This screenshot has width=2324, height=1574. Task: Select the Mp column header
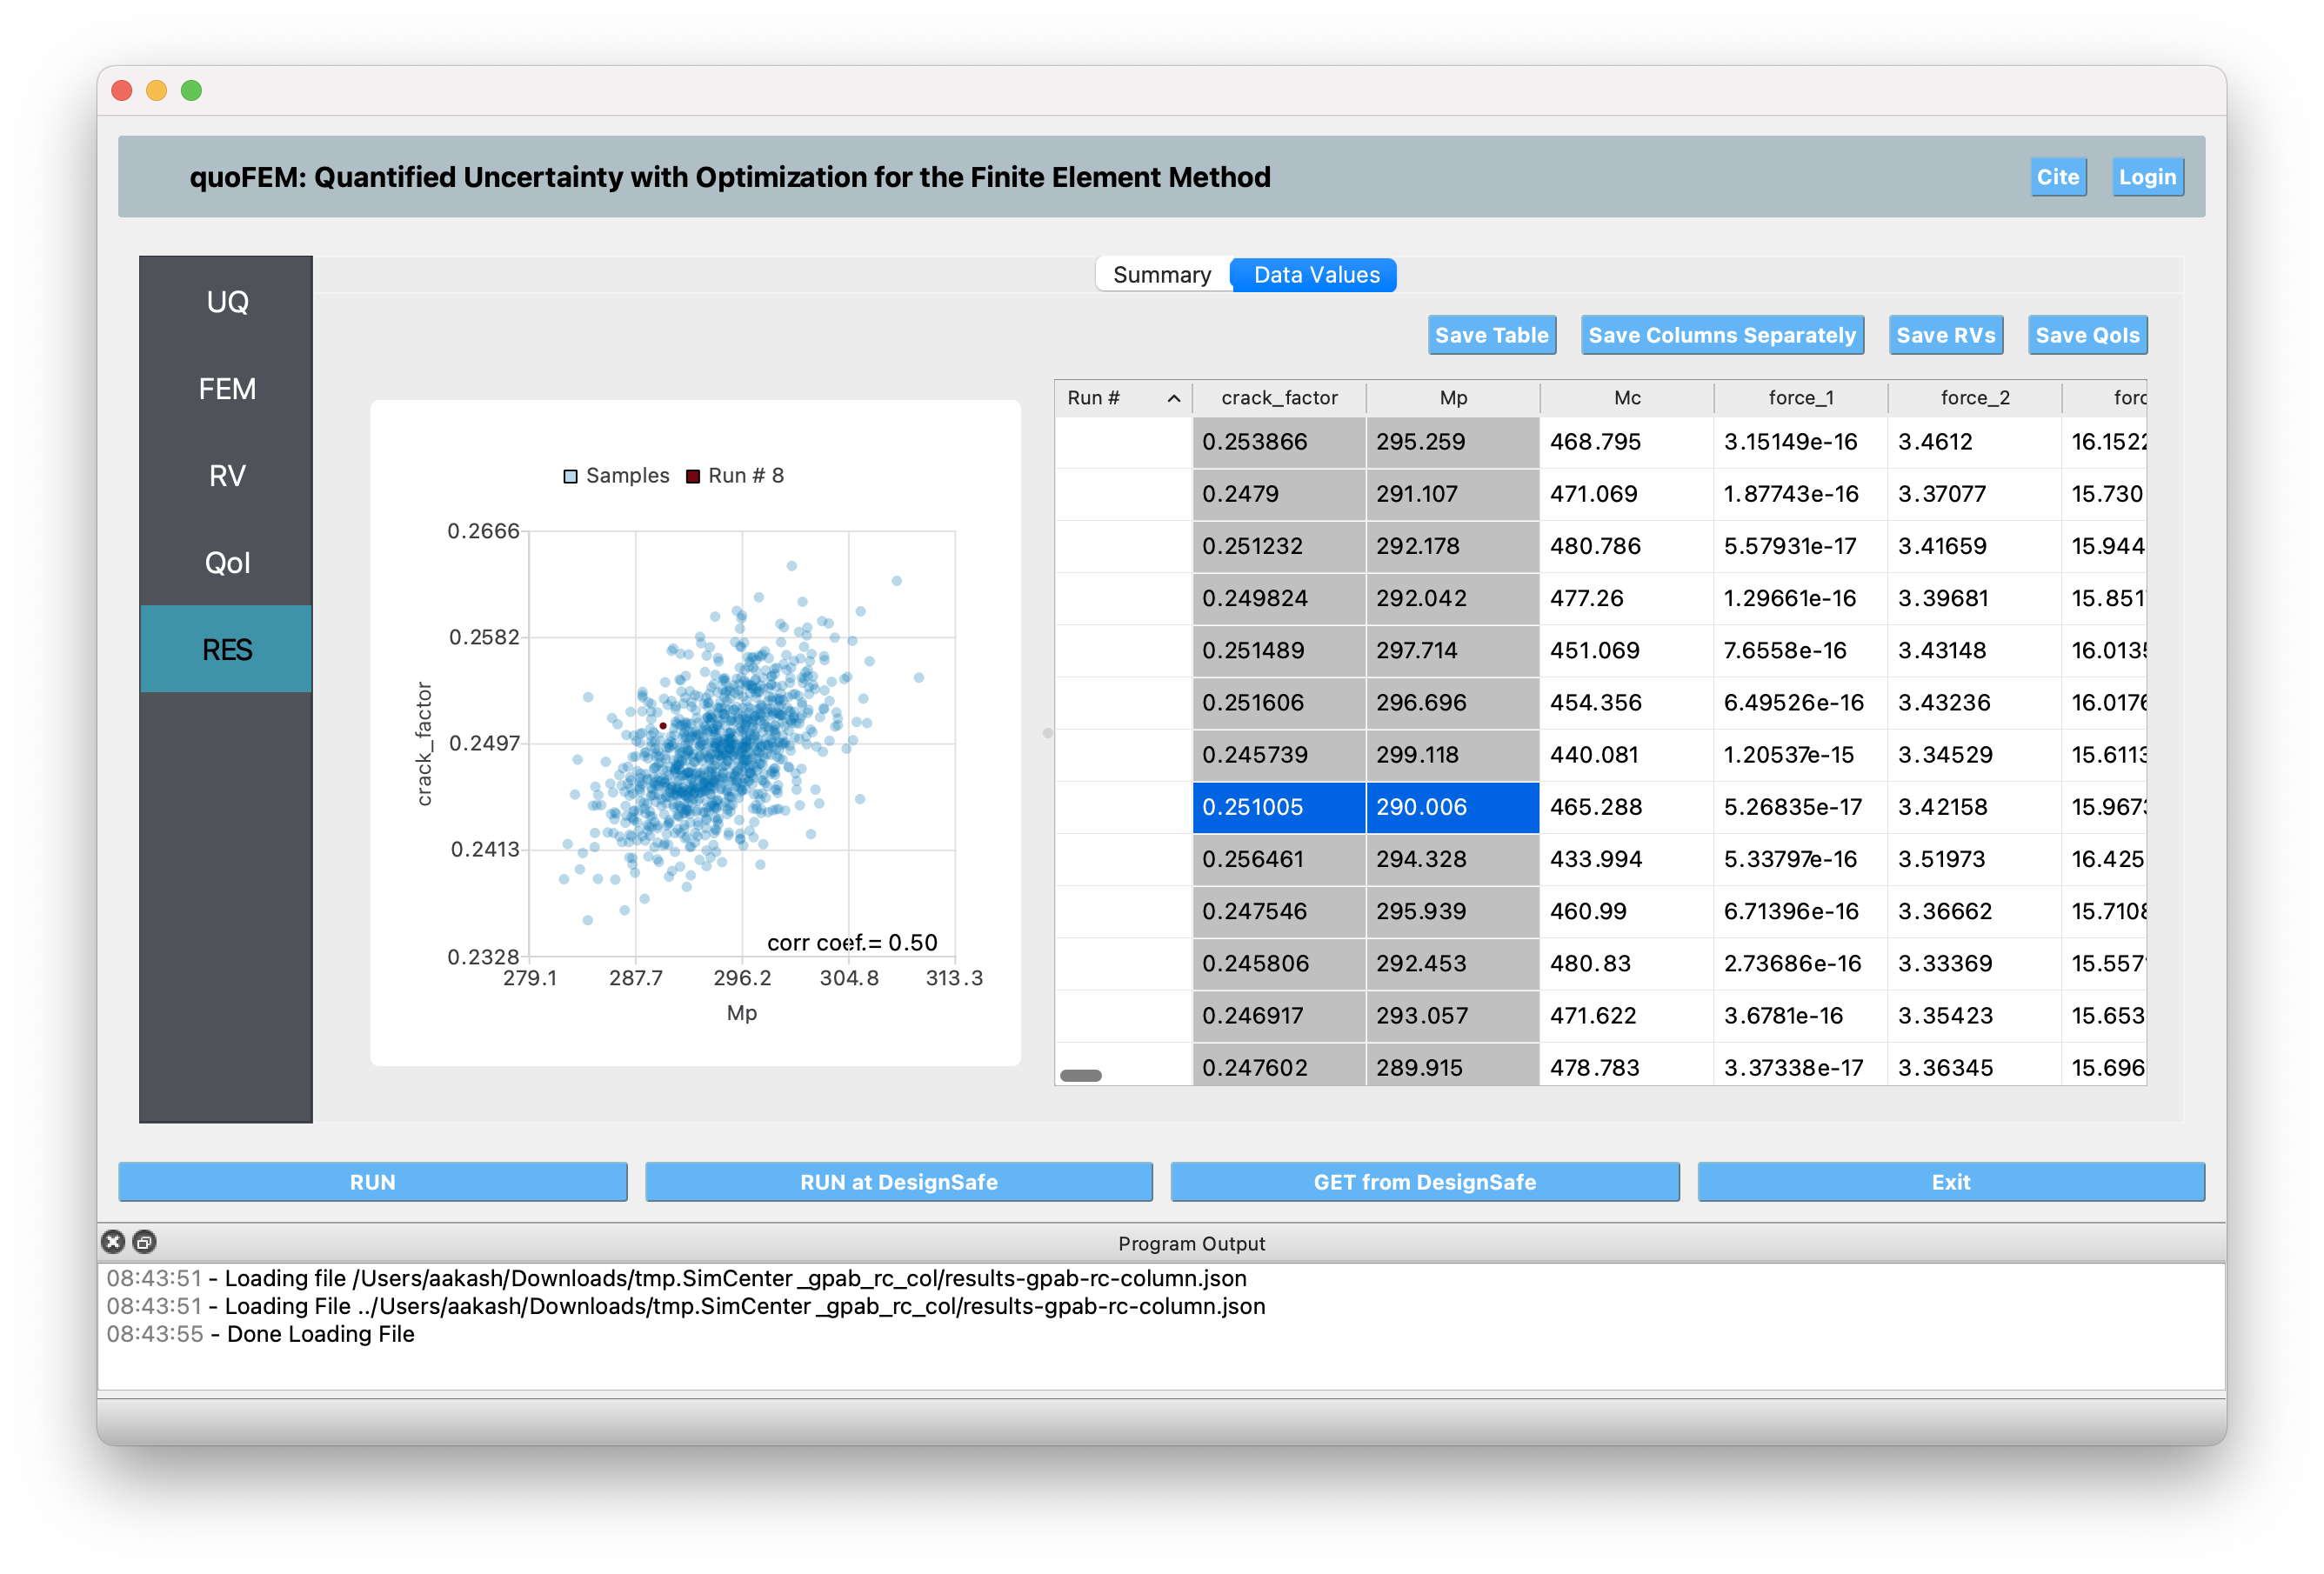(1453, 398)
